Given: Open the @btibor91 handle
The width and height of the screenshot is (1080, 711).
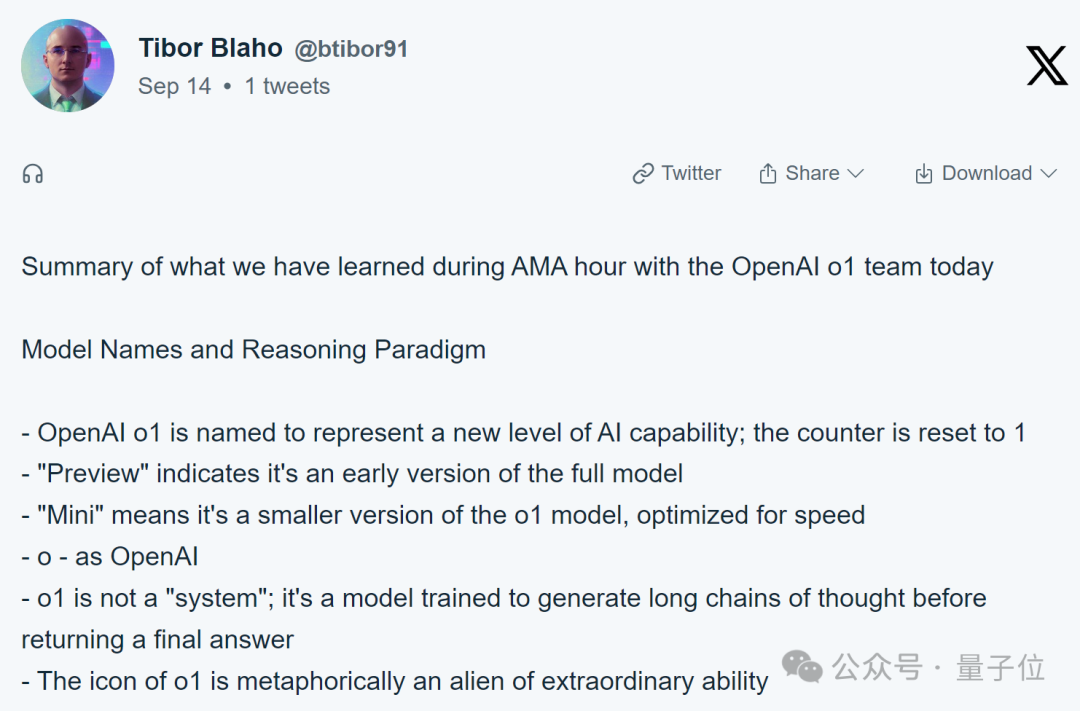Looking at the screenshot, I should pos(351,49).
